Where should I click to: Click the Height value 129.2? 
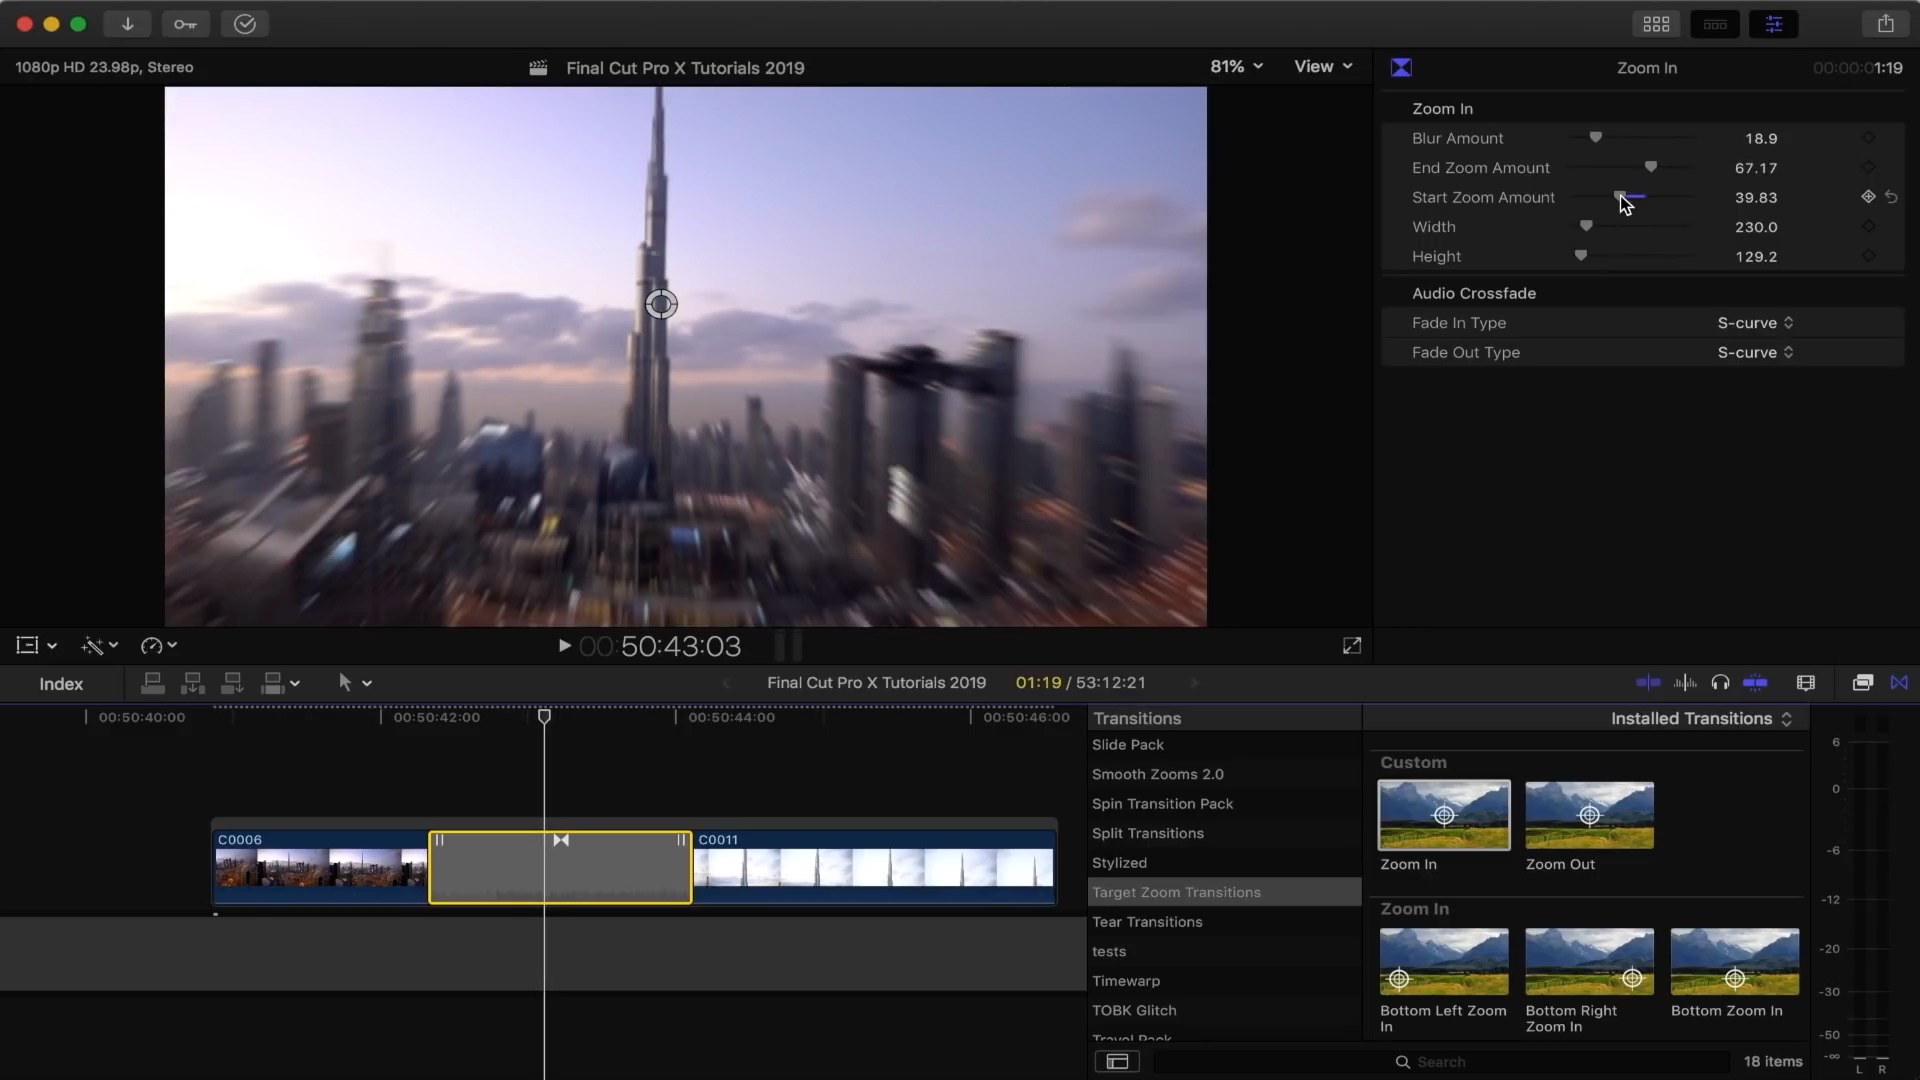pyautogui.click(x=1756, y=256)
